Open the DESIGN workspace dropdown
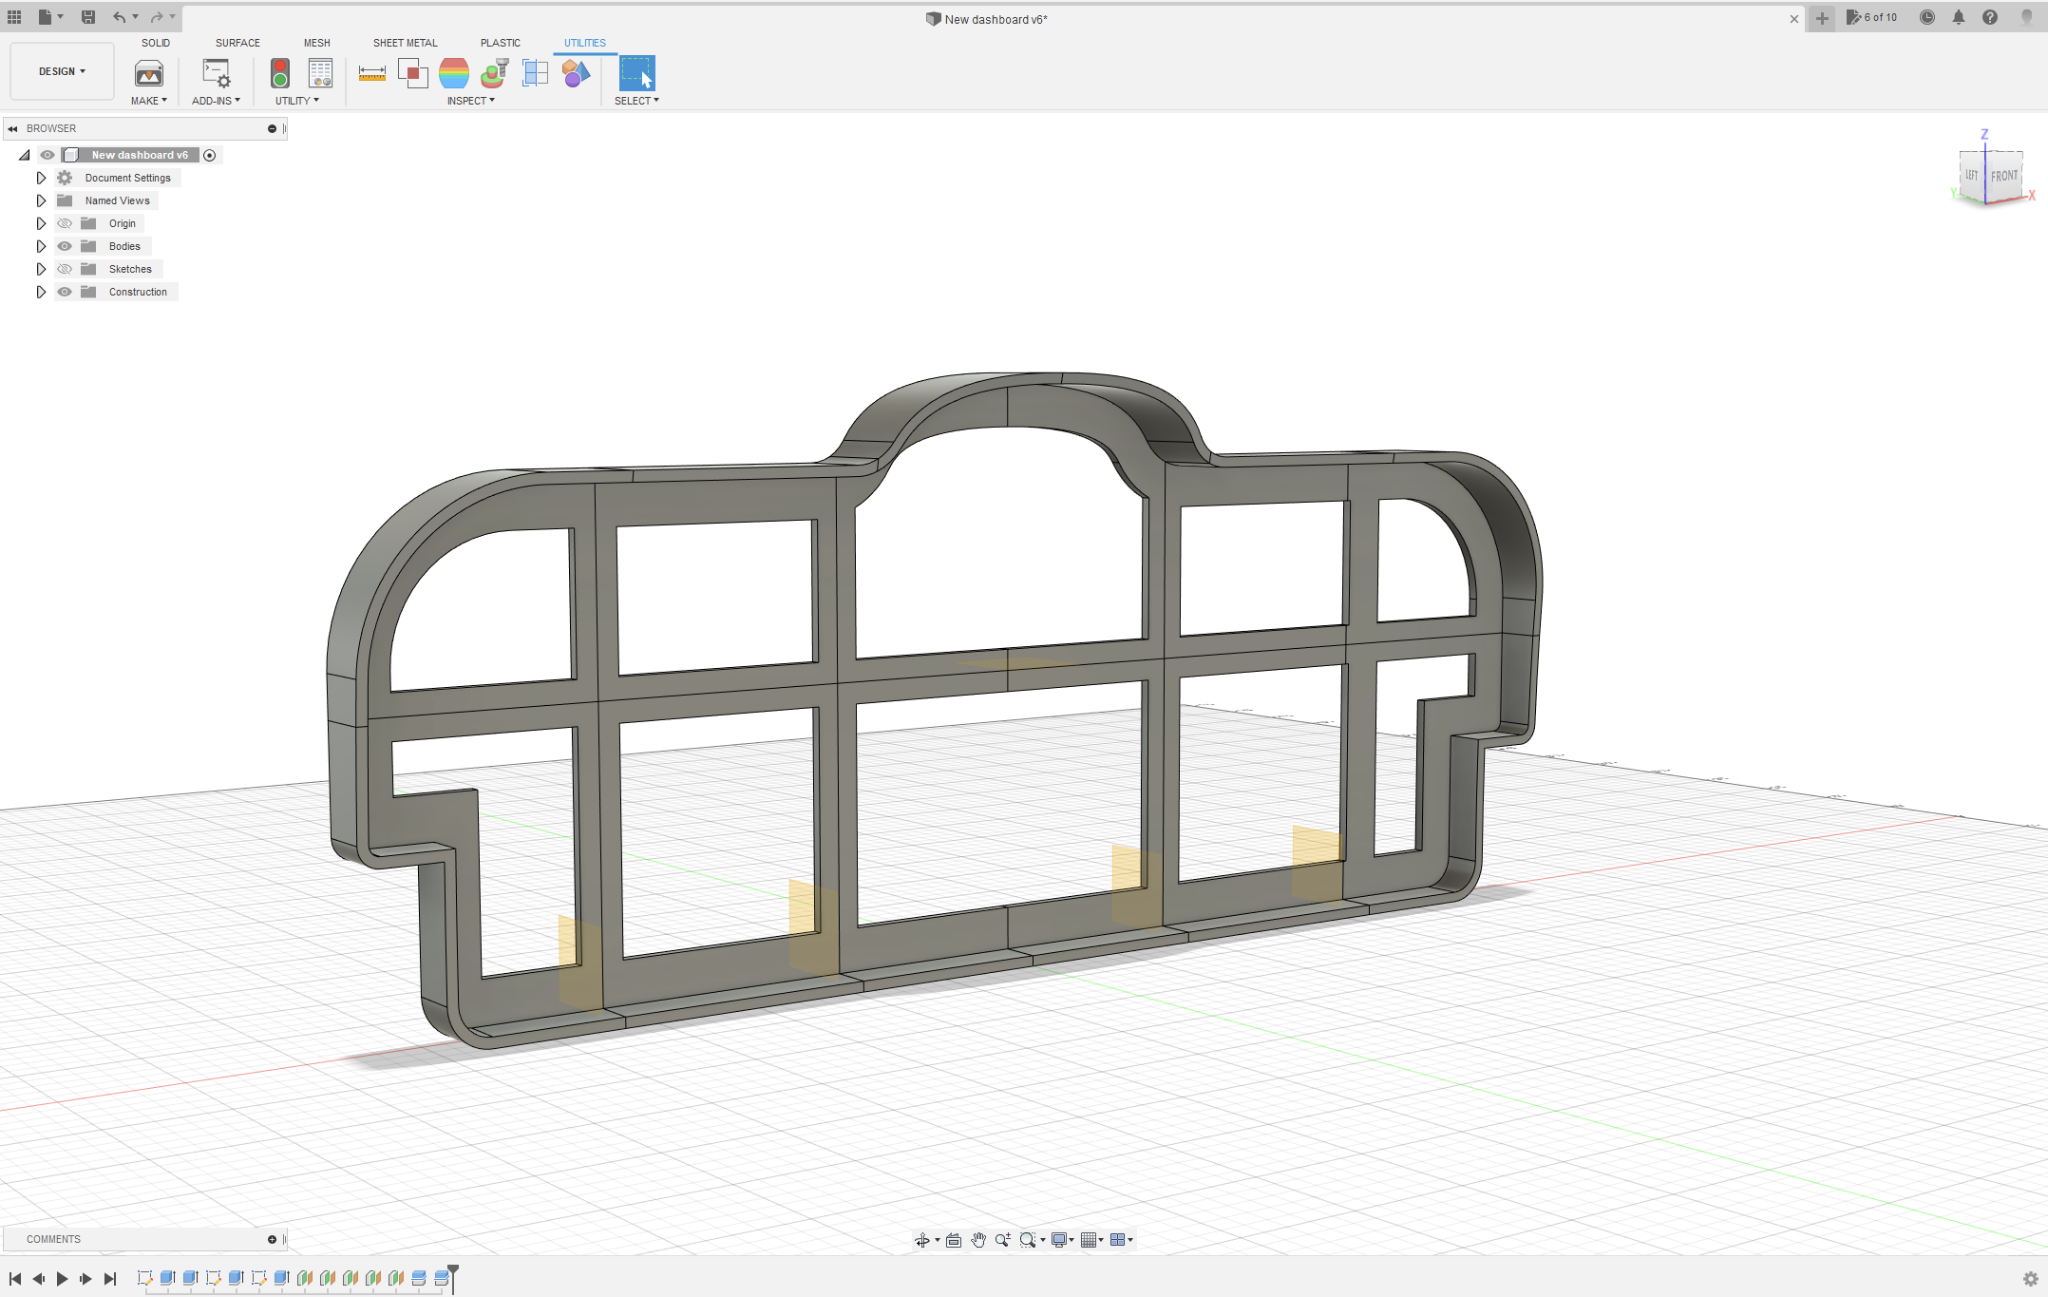 coord(62,71)
